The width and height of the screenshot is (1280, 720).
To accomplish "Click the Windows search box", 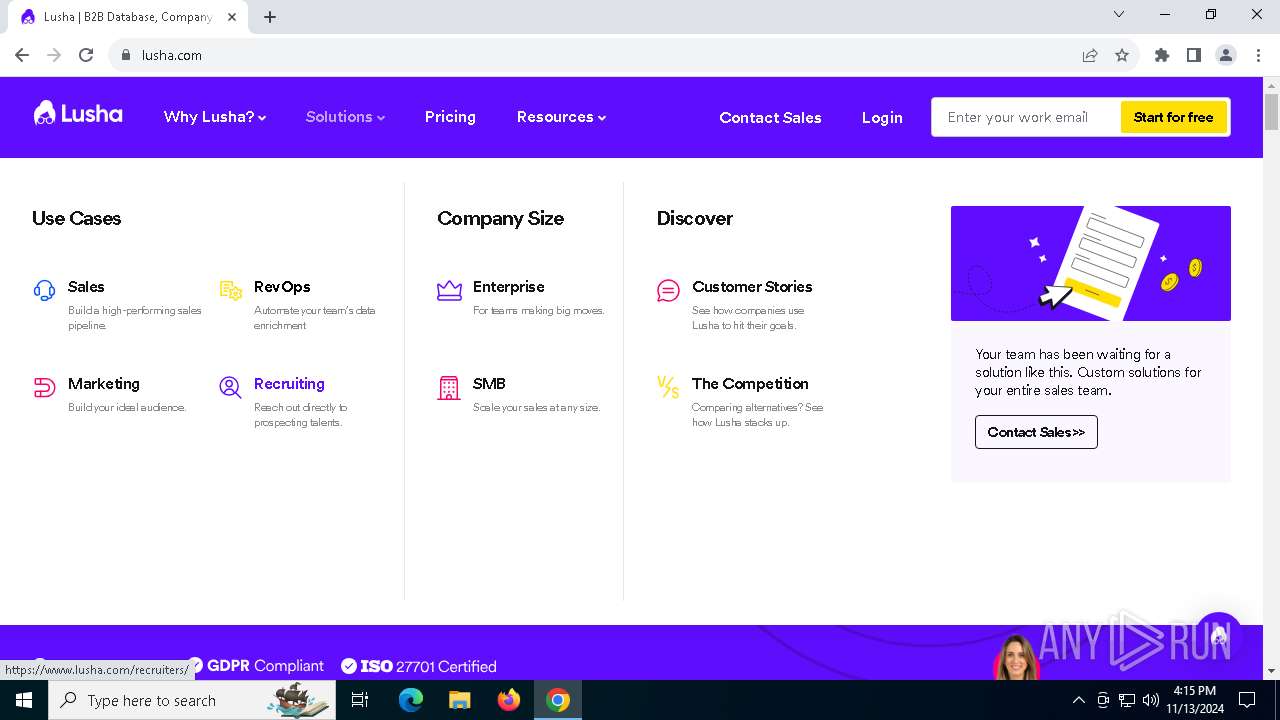I will [192, 700].
